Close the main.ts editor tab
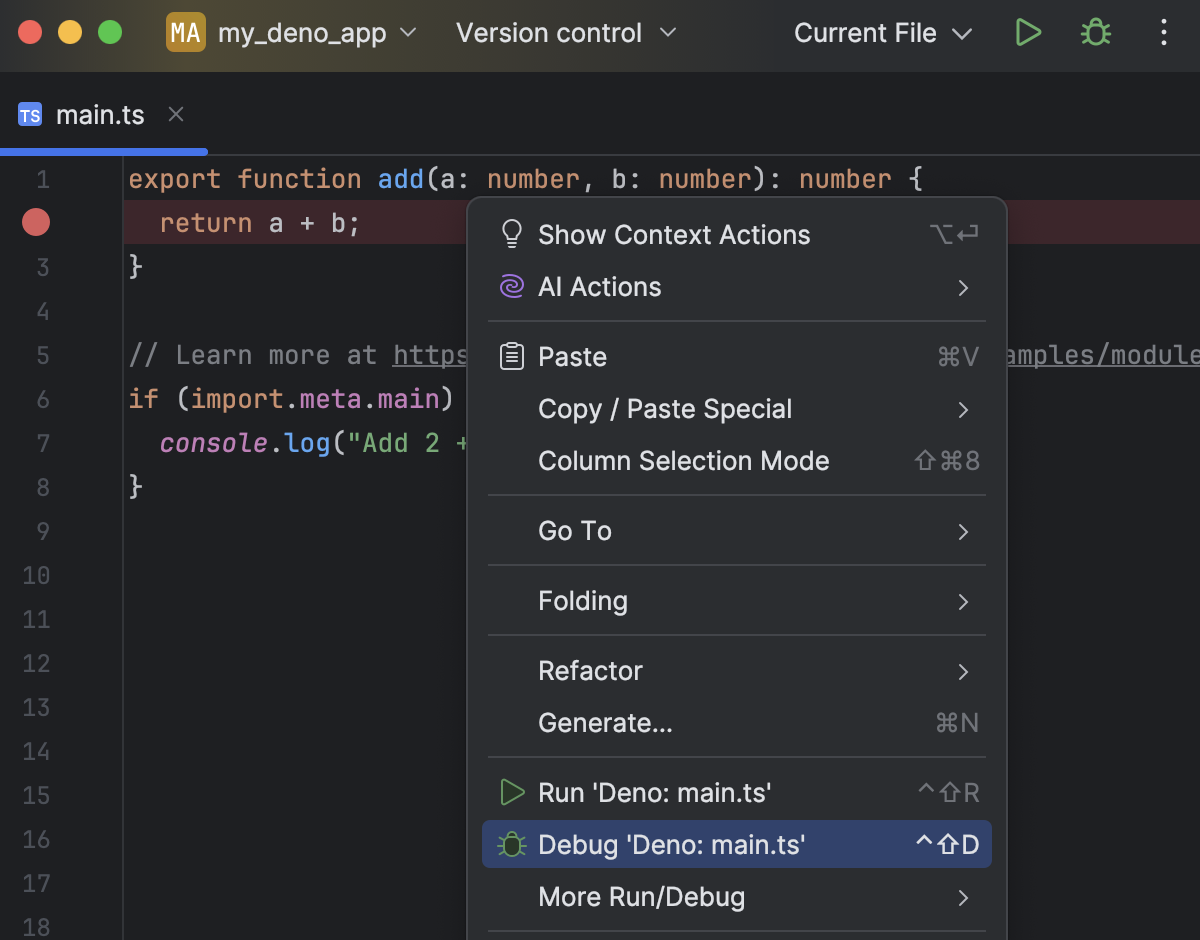This screenshot has width=1200, height=940. tap(176, 114)
